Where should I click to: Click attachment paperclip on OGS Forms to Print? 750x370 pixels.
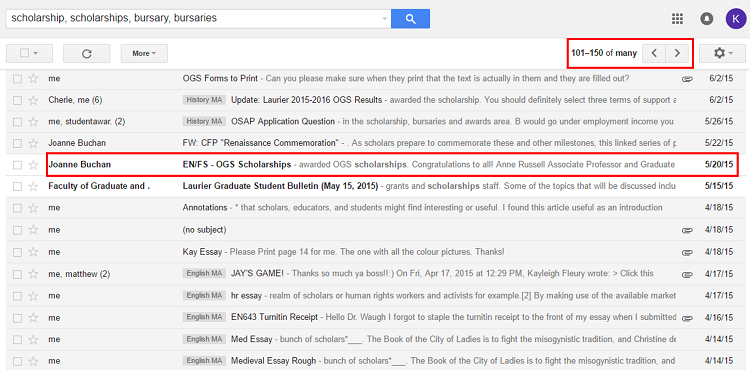coord(687,79)
